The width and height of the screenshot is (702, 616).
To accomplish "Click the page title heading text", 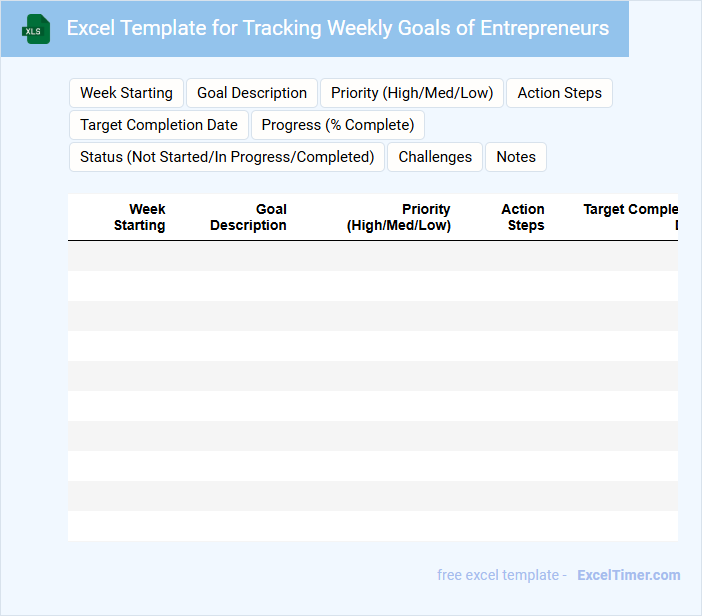I will [x=337, y=28].
